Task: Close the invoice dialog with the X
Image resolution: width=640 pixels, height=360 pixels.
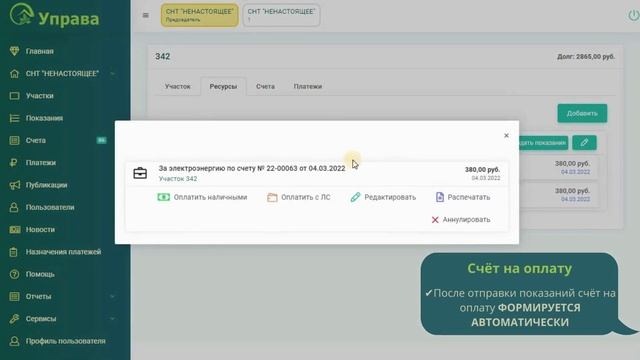Action: (506, 136)
